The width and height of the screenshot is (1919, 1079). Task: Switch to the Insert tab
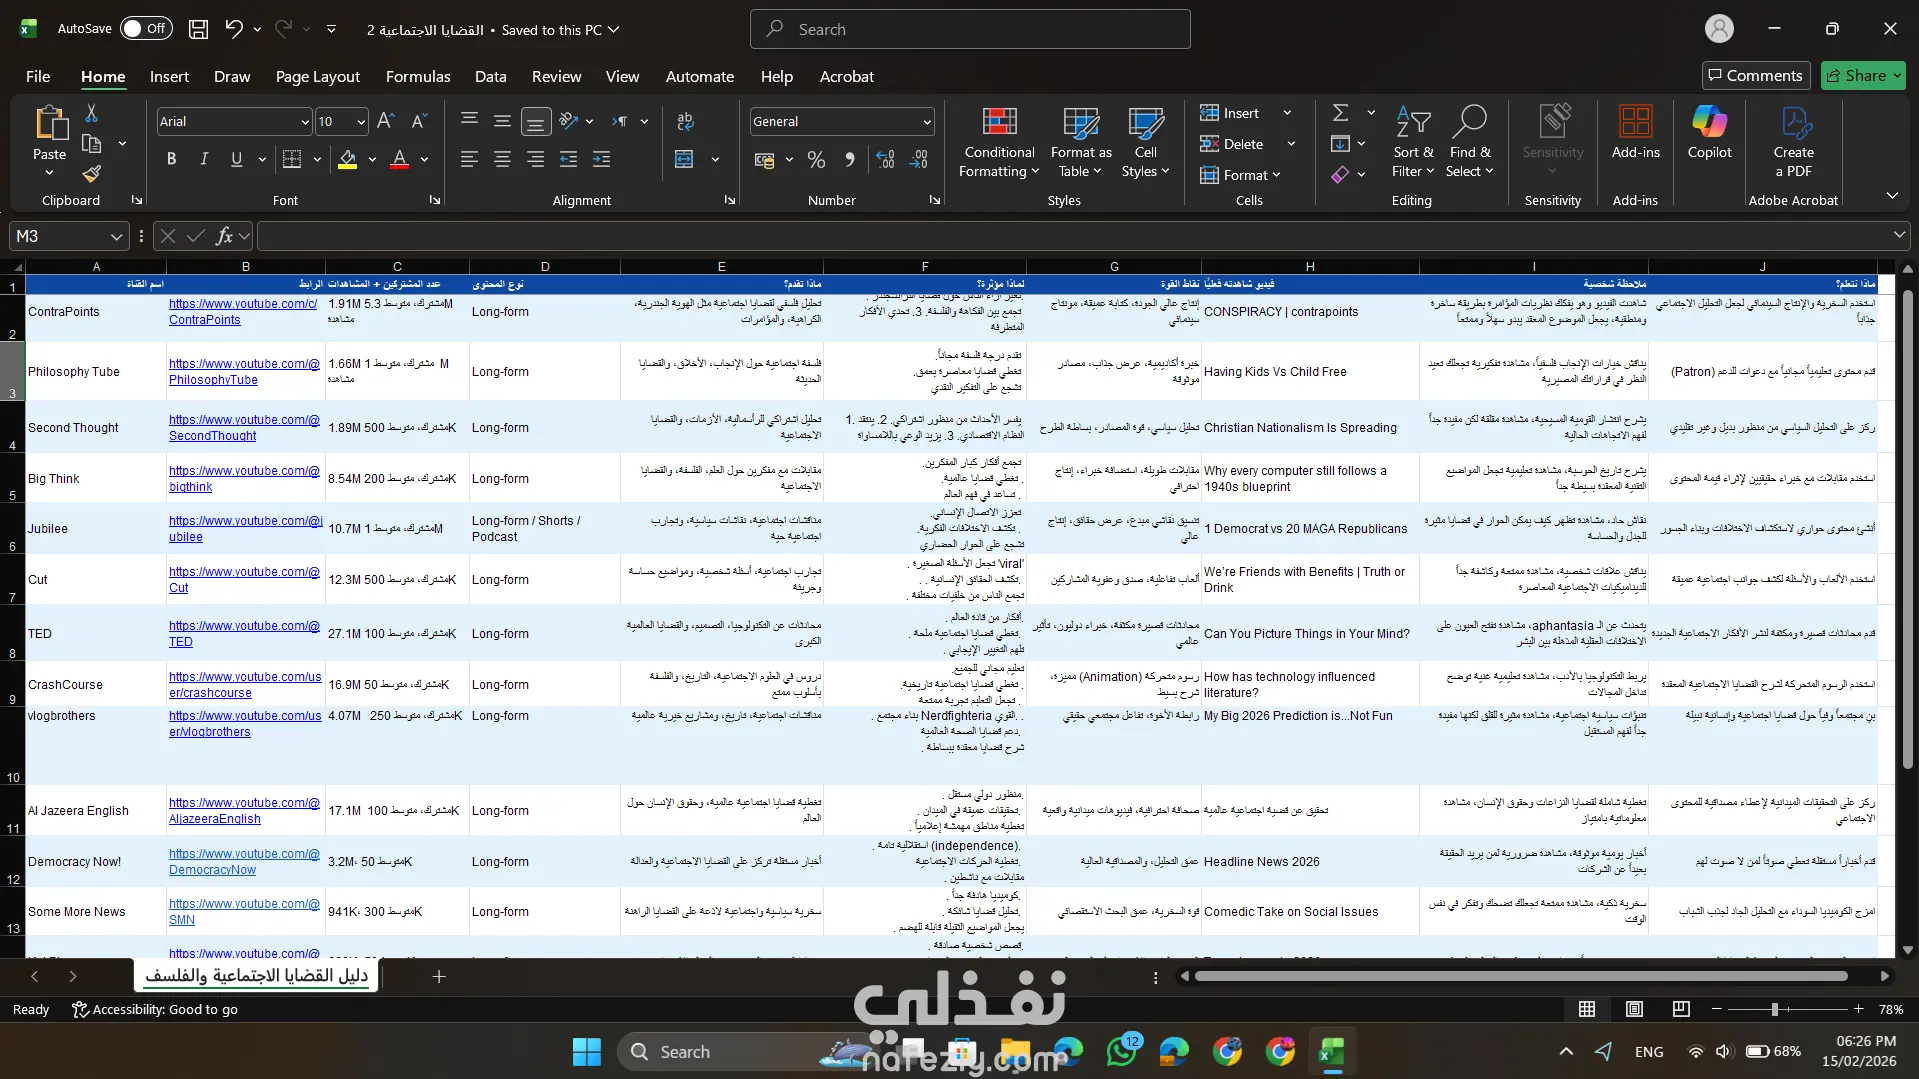[169, 76]
